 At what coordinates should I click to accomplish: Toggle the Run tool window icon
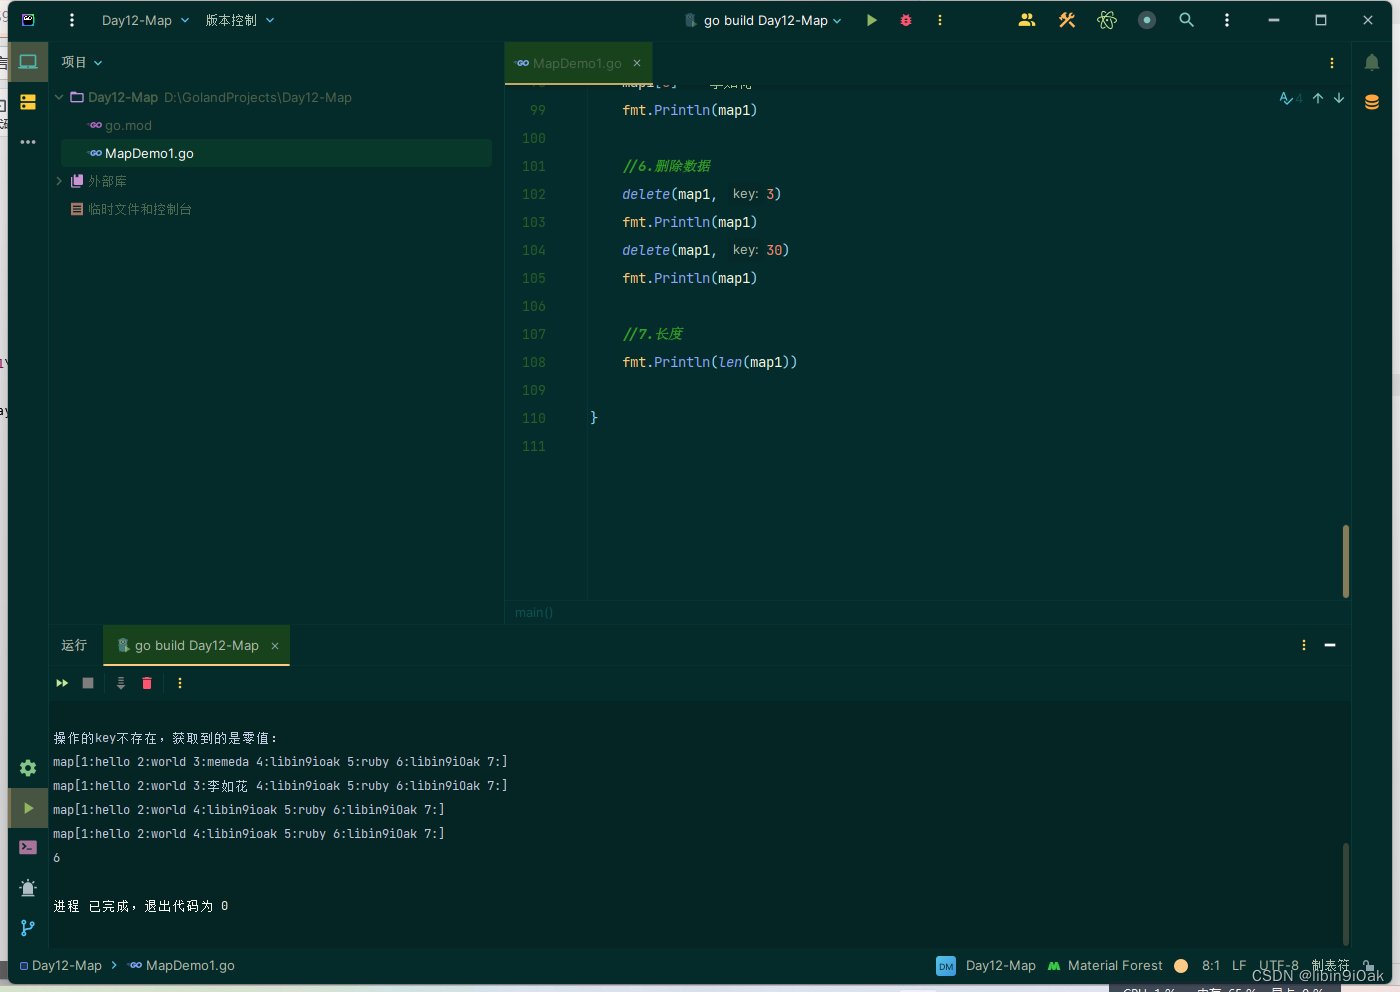[x=28, y=808]
